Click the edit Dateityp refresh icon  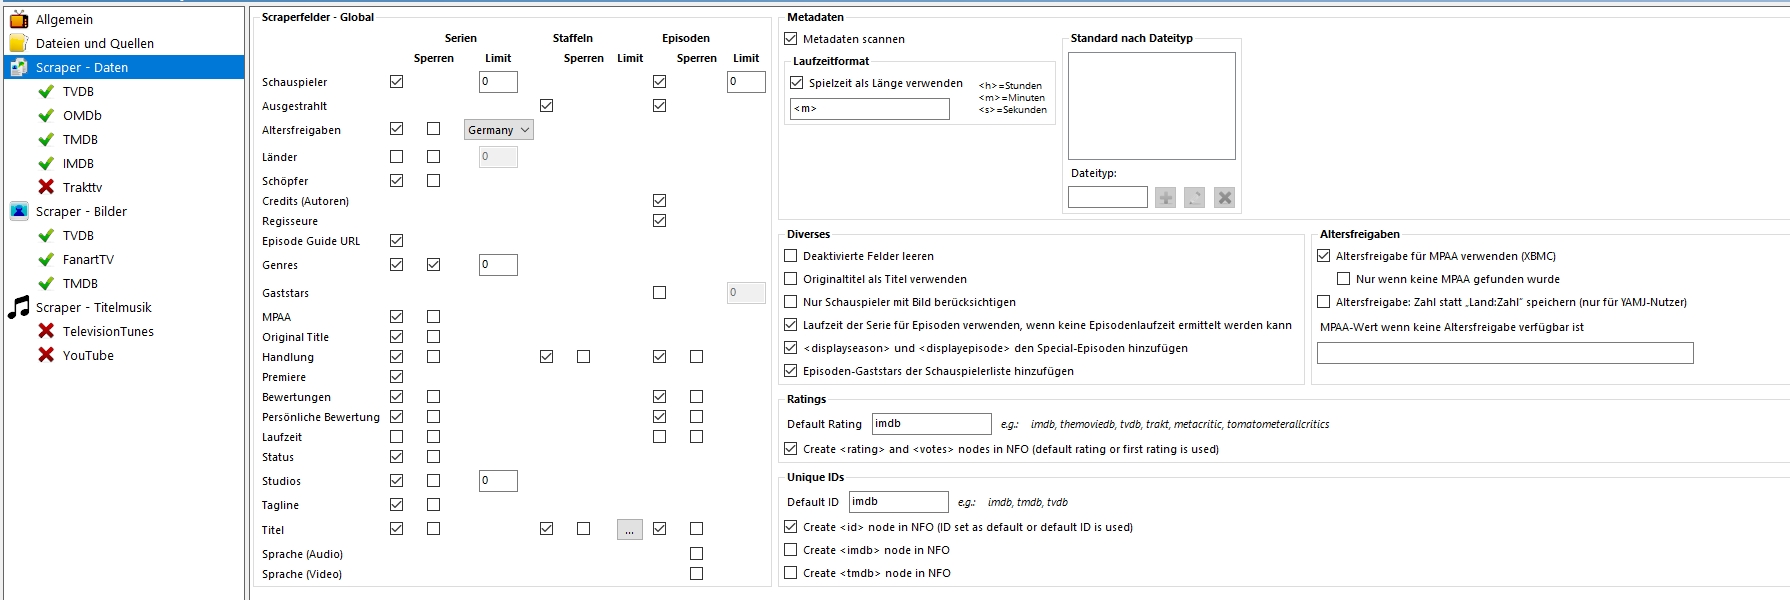[1195, 198]
